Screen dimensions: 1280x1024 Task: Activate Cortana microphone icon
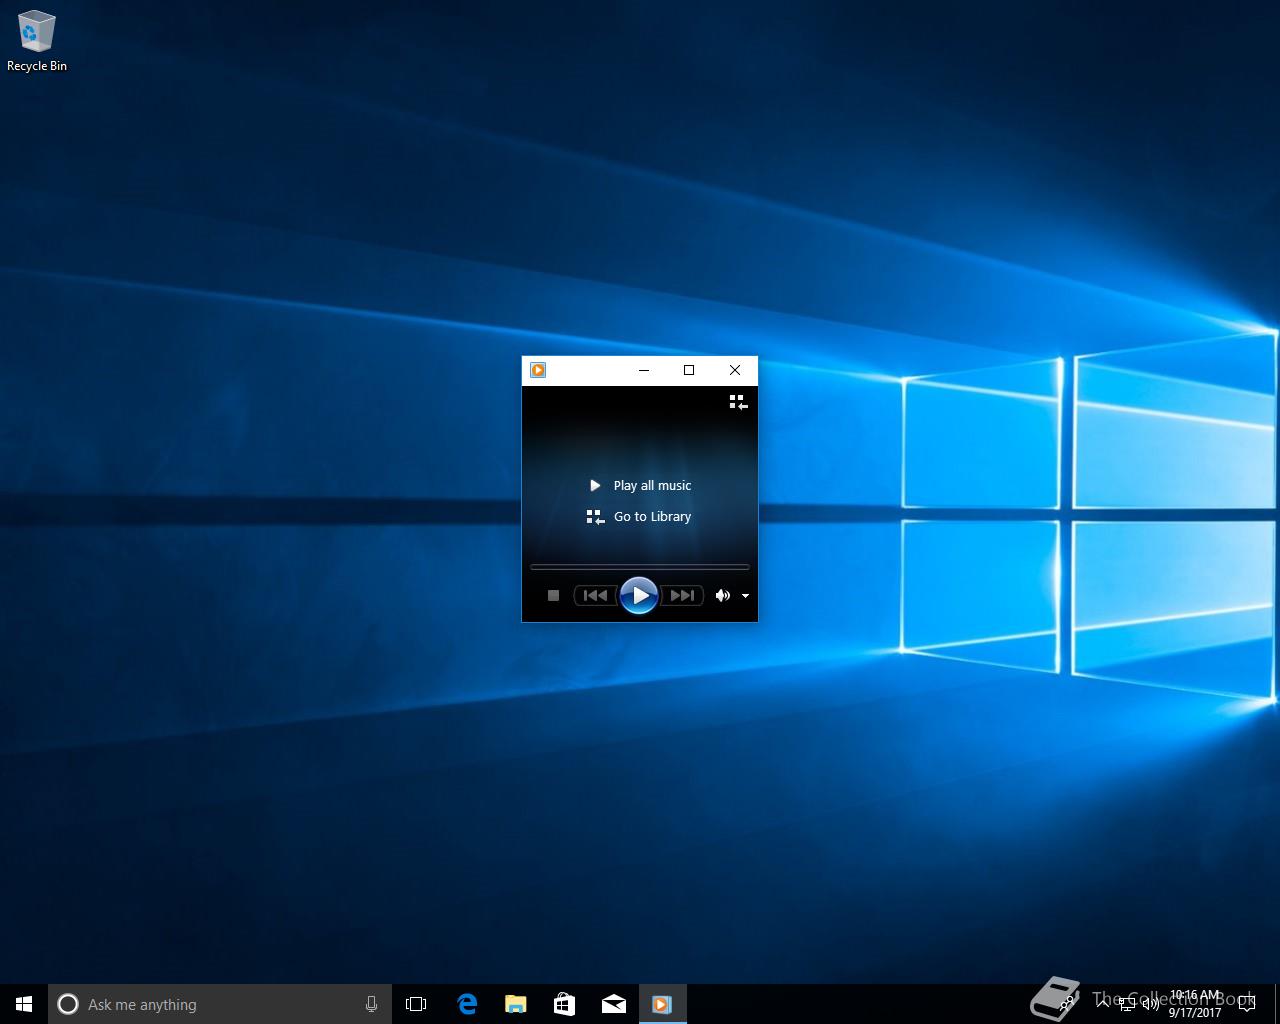click(371, 1004)
